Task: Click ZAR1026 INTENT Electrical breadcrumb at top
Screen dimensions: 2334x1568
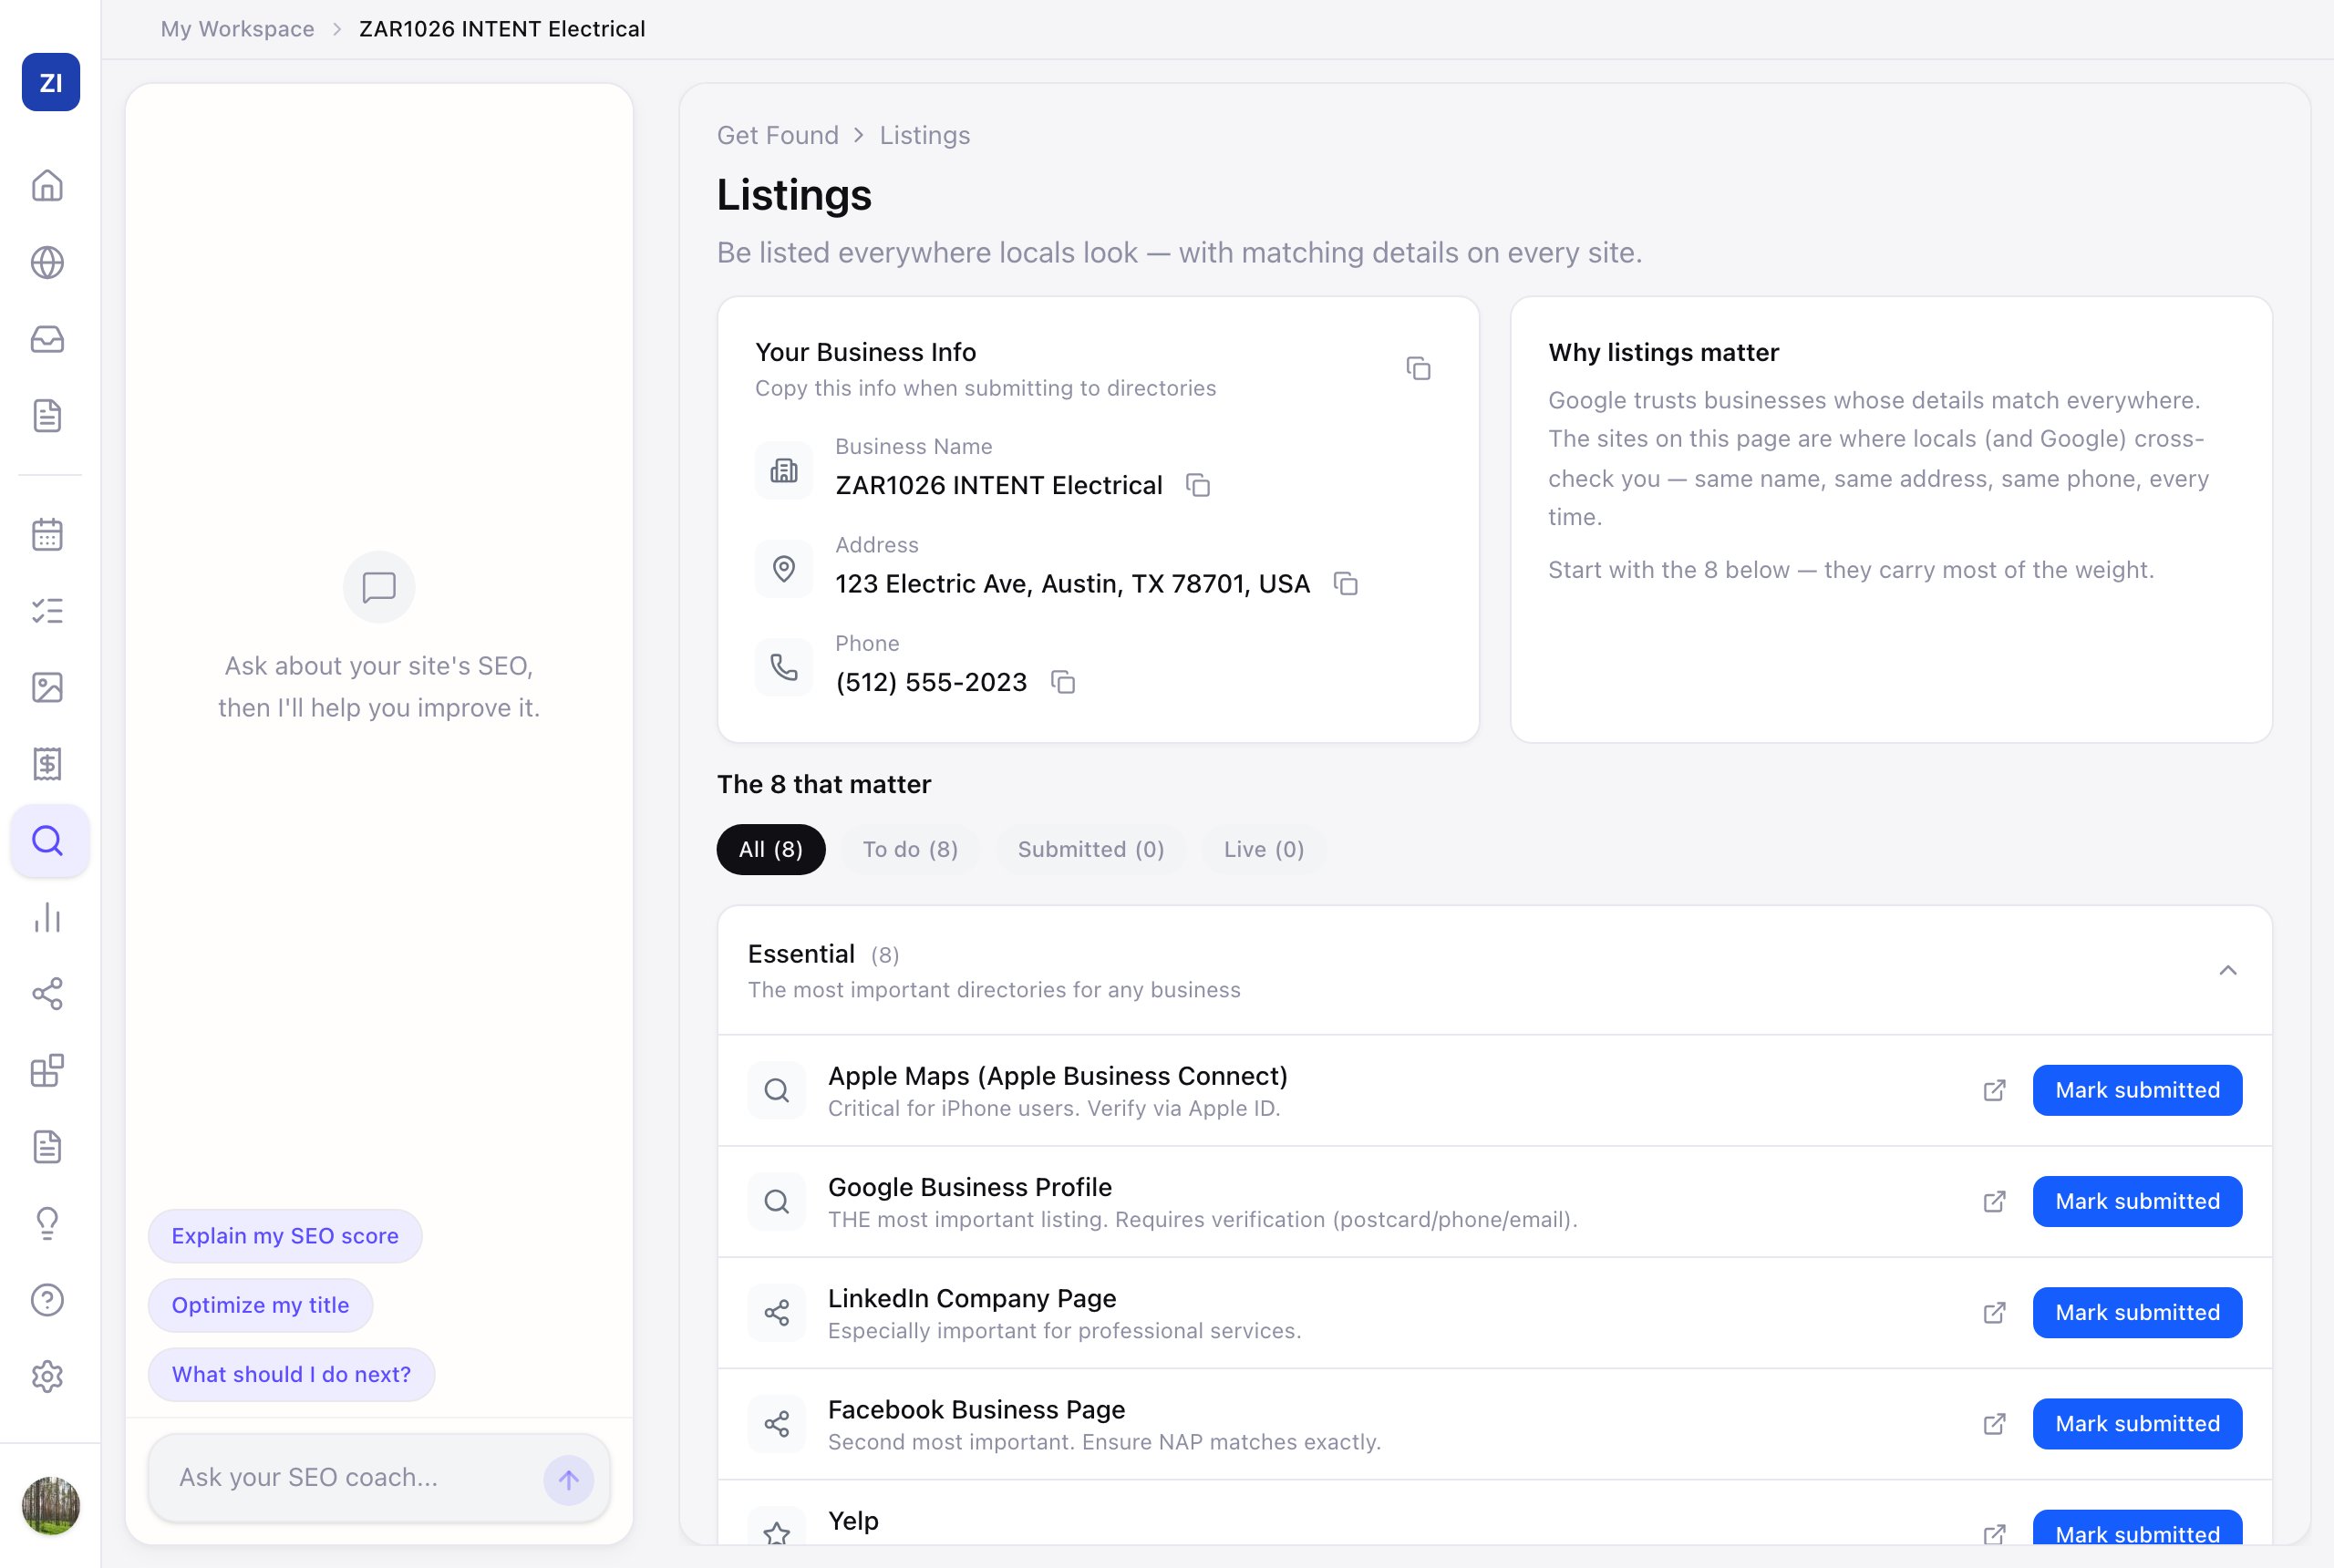Action: click(502, 29)
